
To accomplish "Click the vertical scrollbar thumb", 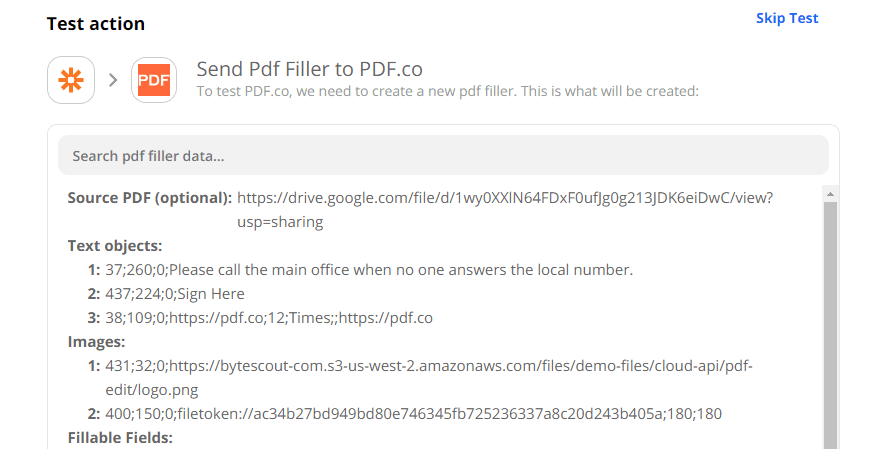I will (830, 320).
